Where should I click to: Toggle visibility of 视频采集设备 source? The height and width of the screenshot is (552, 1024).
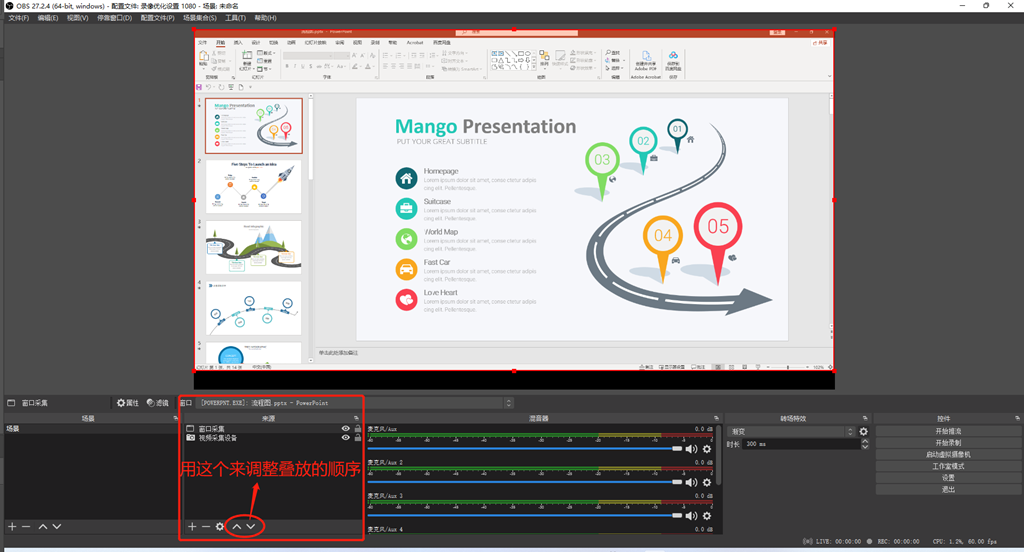[346, 438]
